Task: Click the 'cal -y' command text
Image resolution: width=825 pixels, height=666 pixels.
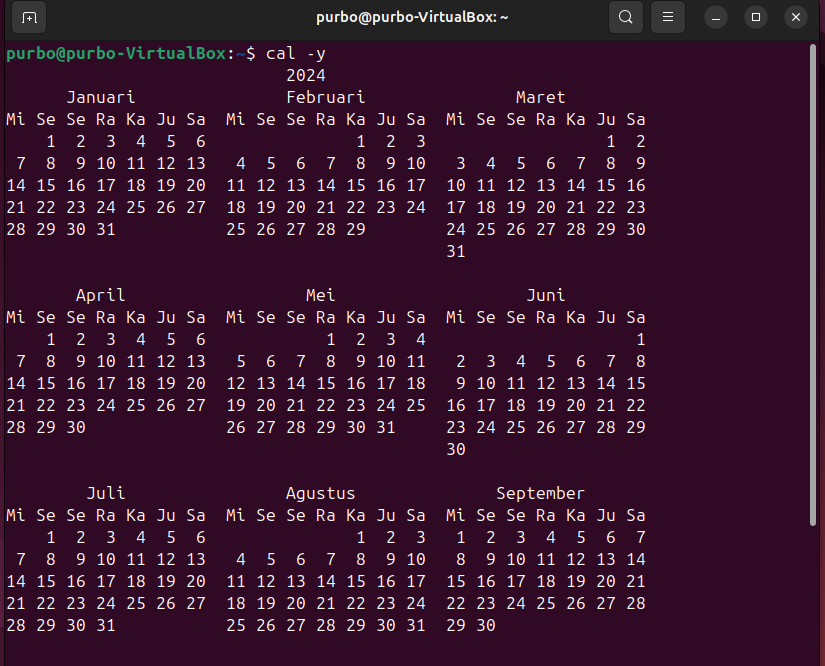Action: (x=296, y=54)
